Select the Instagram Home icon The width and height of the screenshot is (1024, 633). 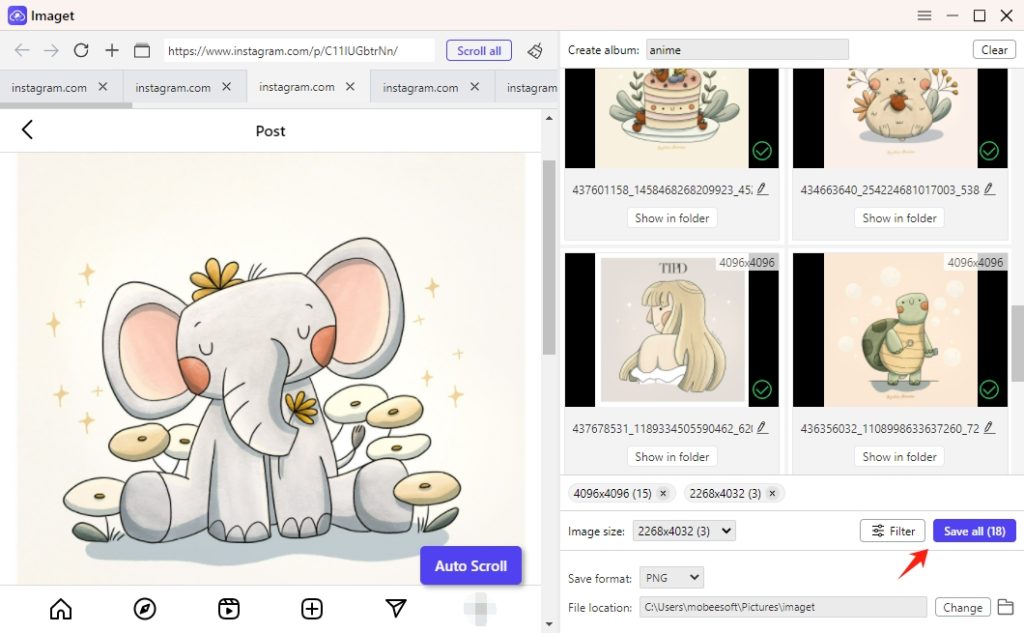61,608
